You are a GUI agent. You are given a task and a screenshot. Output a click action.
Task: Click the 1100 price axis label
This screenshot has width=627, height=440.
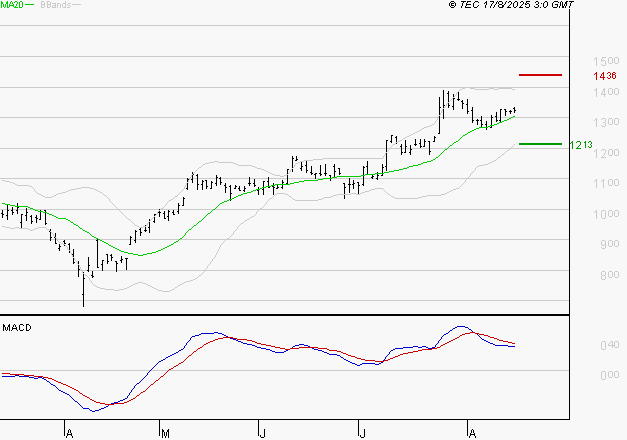click(x=606, y=183)
